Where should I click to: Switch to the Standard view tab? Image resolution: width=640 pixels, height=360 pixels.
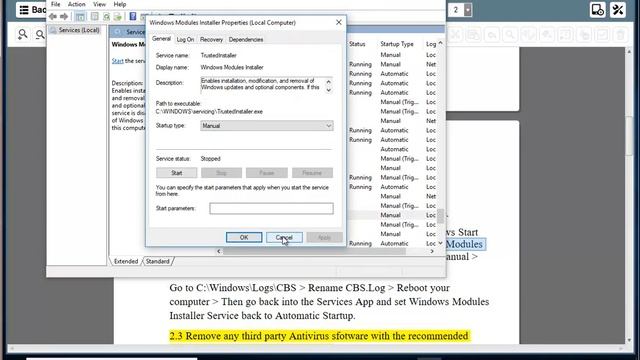coord(158,261)
